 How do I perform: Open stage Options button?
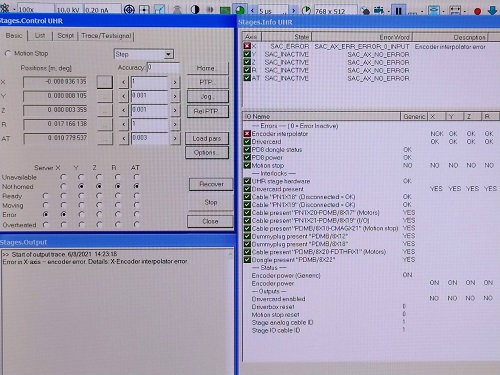pos(207,153)
